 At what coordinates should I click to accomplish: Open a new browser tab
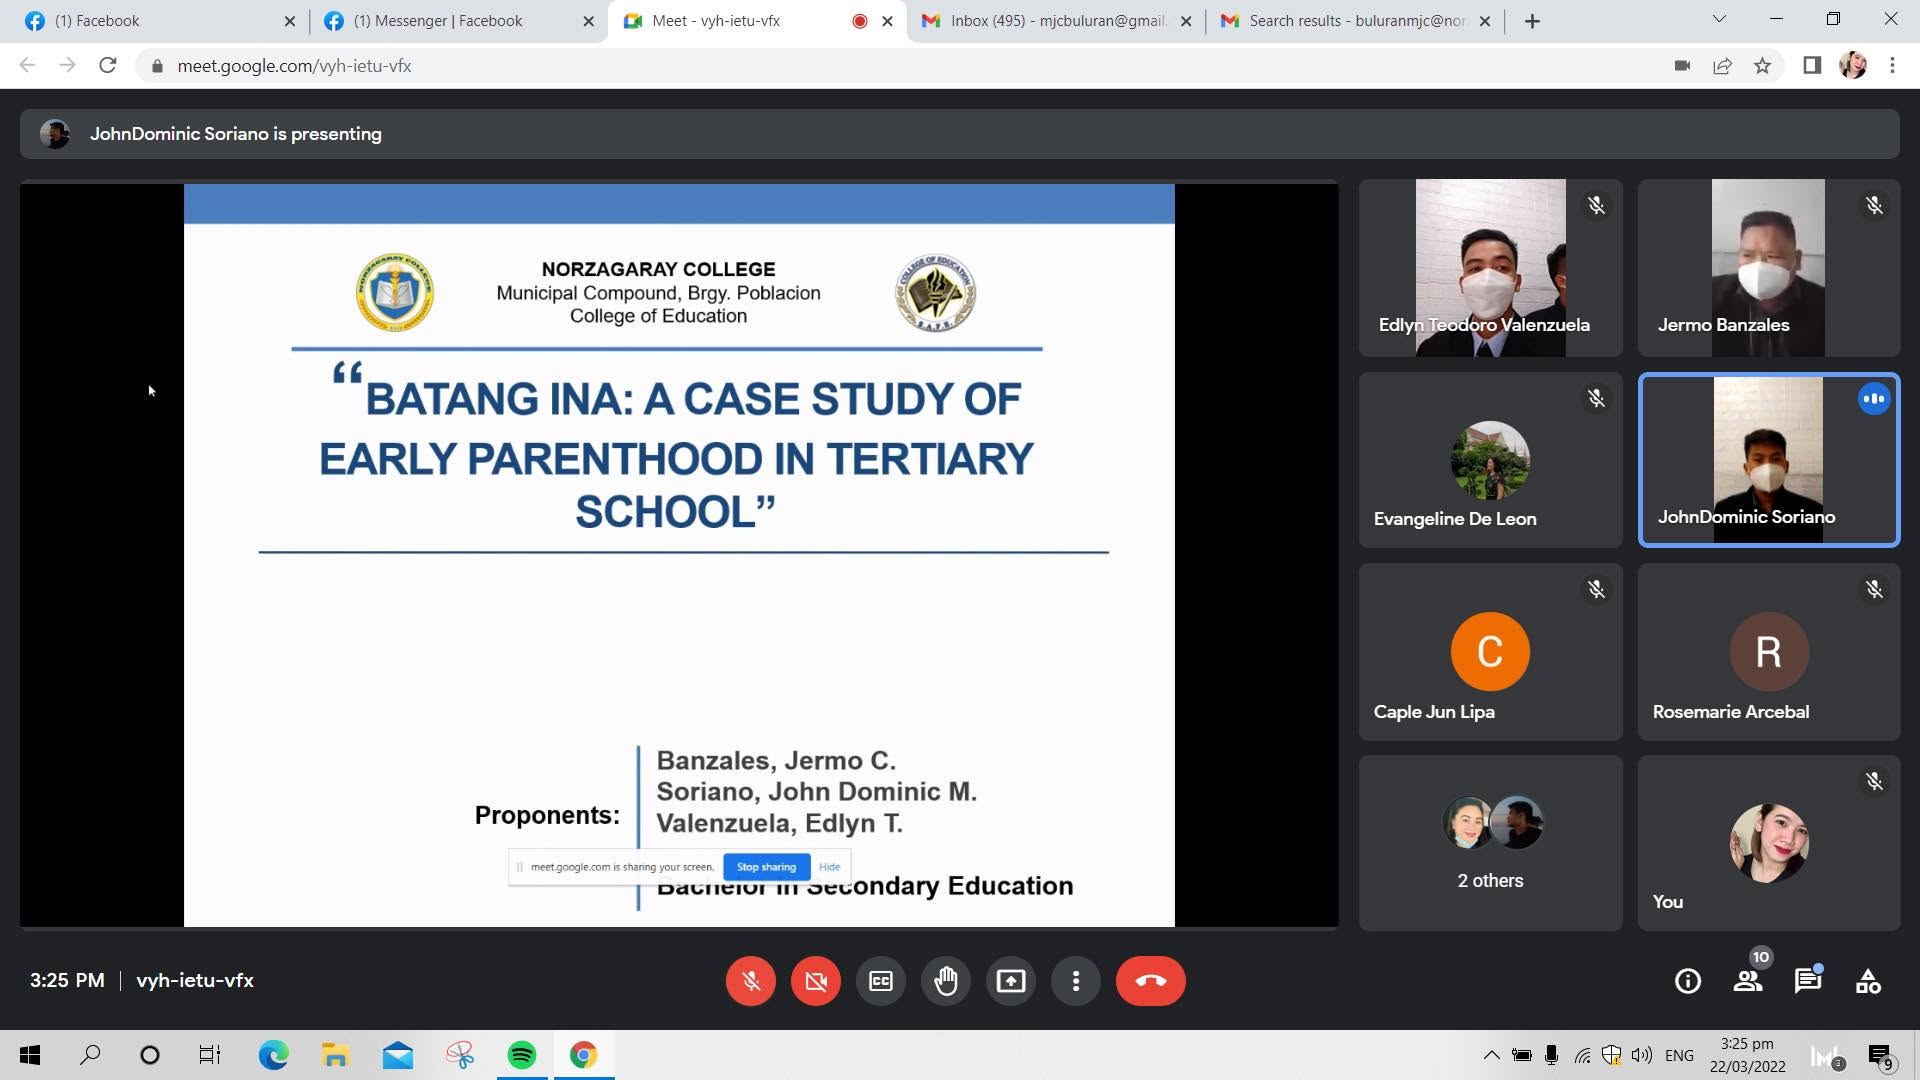[x=1532, y=21]
